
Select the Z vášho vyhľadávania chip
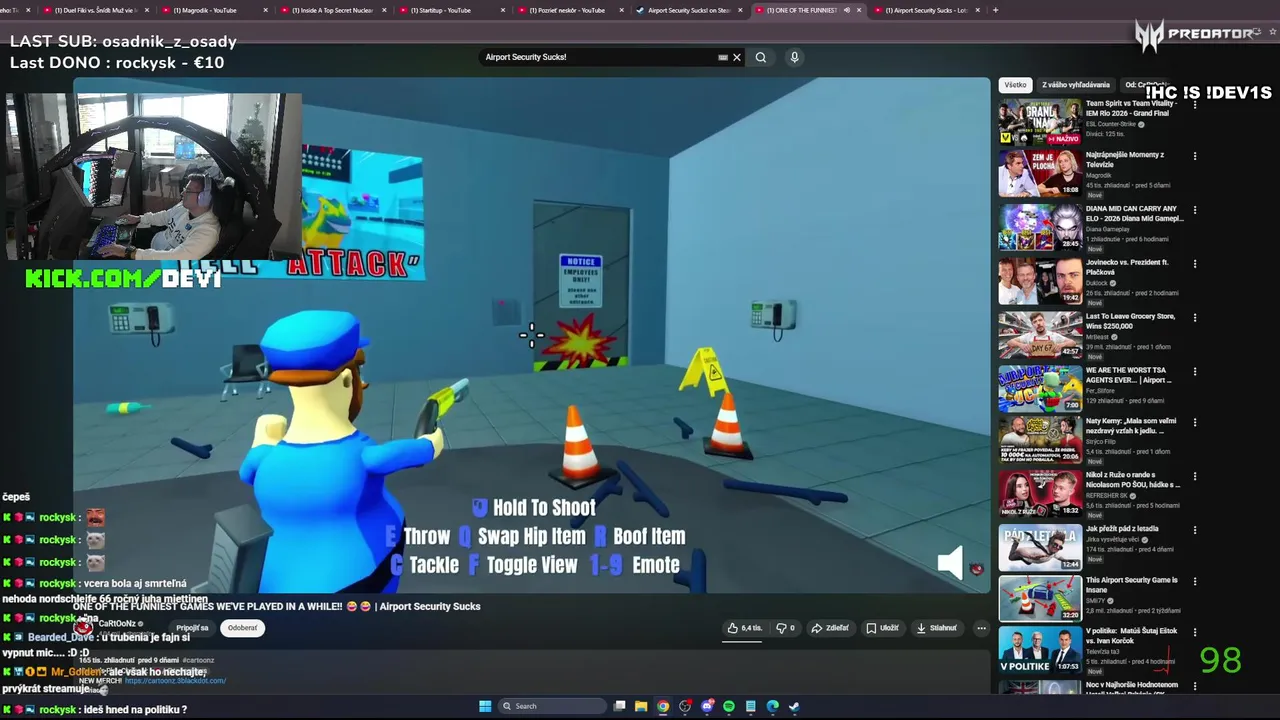(x=1076, y=85)
